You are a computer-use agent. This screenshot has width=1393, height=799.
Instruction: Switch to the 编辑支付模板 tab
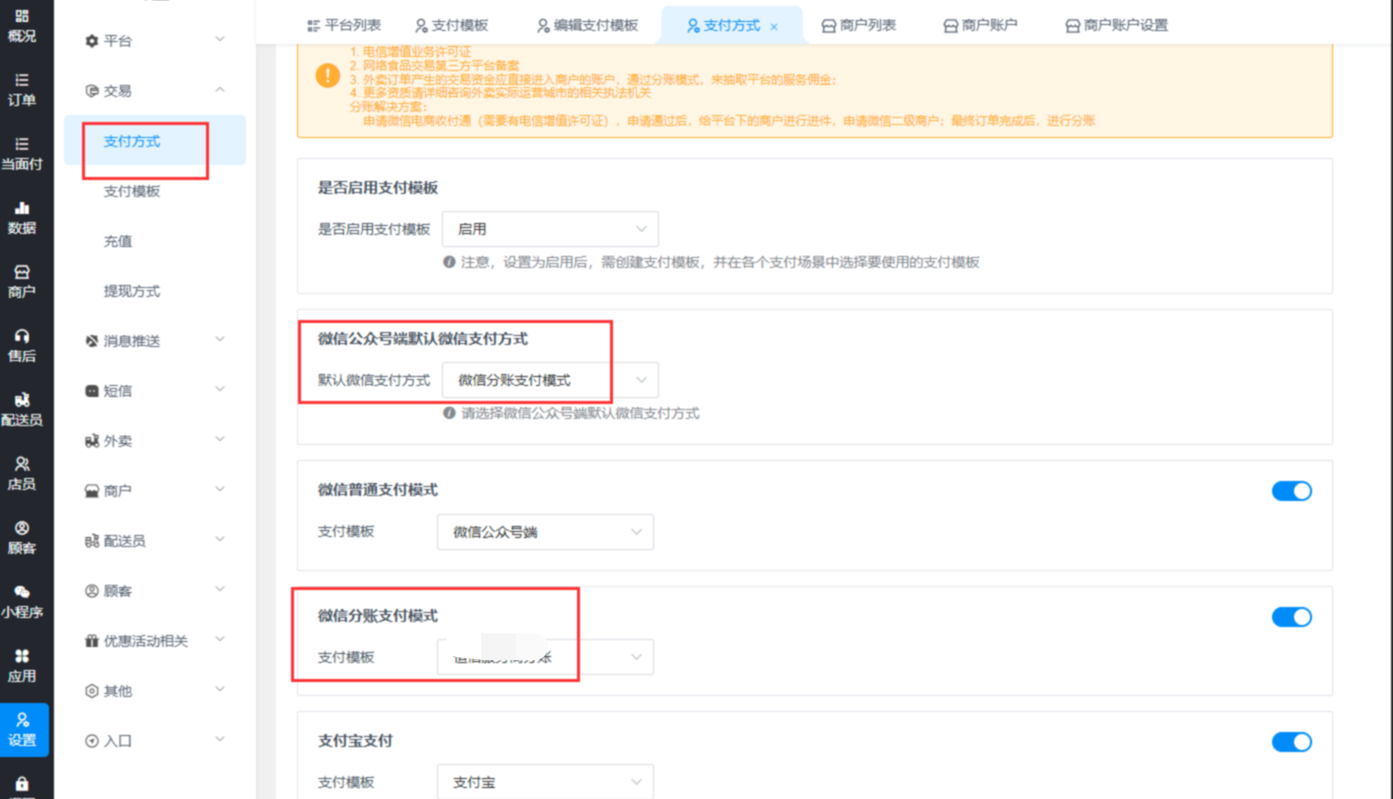click(x=587, y=25)
